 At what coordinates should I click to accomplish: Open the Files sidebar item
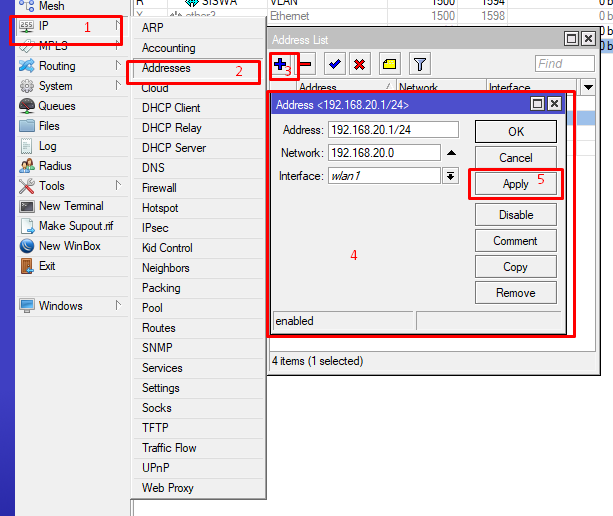click(x=49, y=126)
